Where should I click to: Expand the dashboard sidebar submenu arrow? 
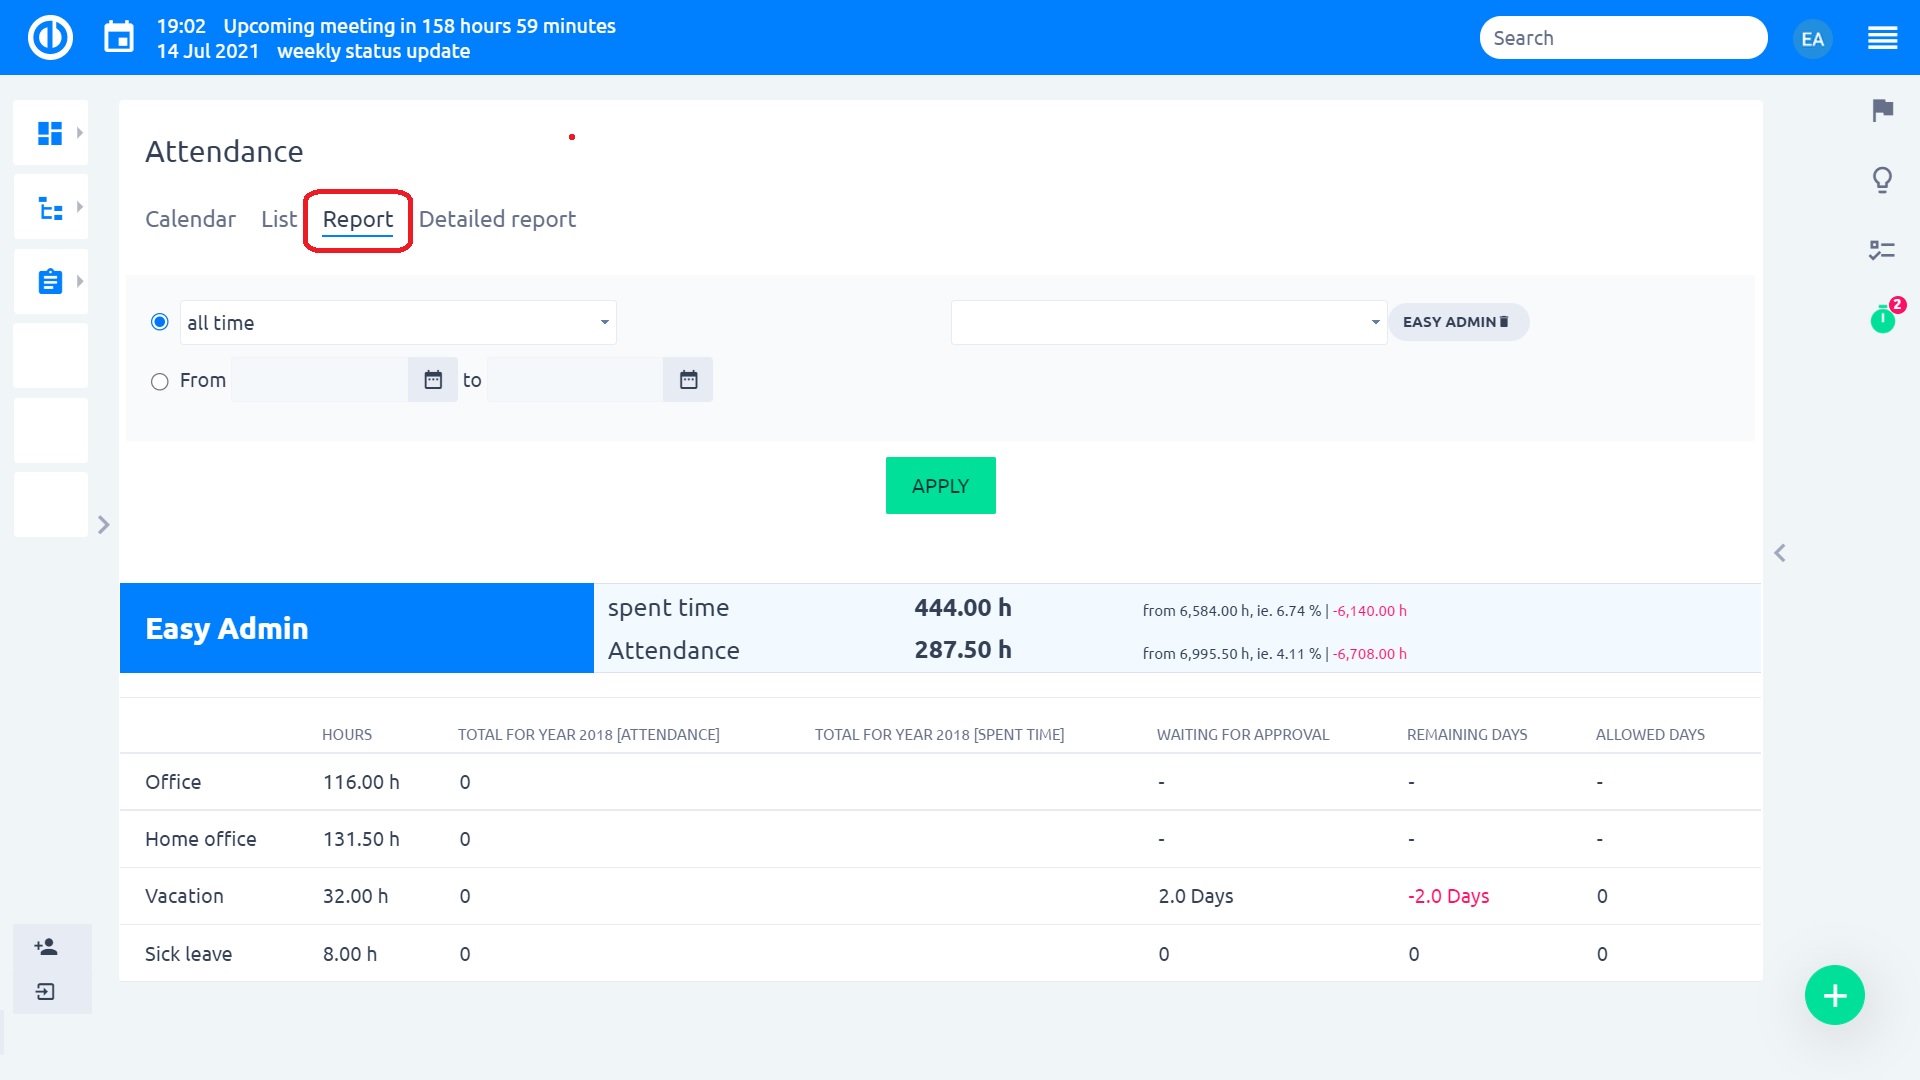click(x=79, y=133)
